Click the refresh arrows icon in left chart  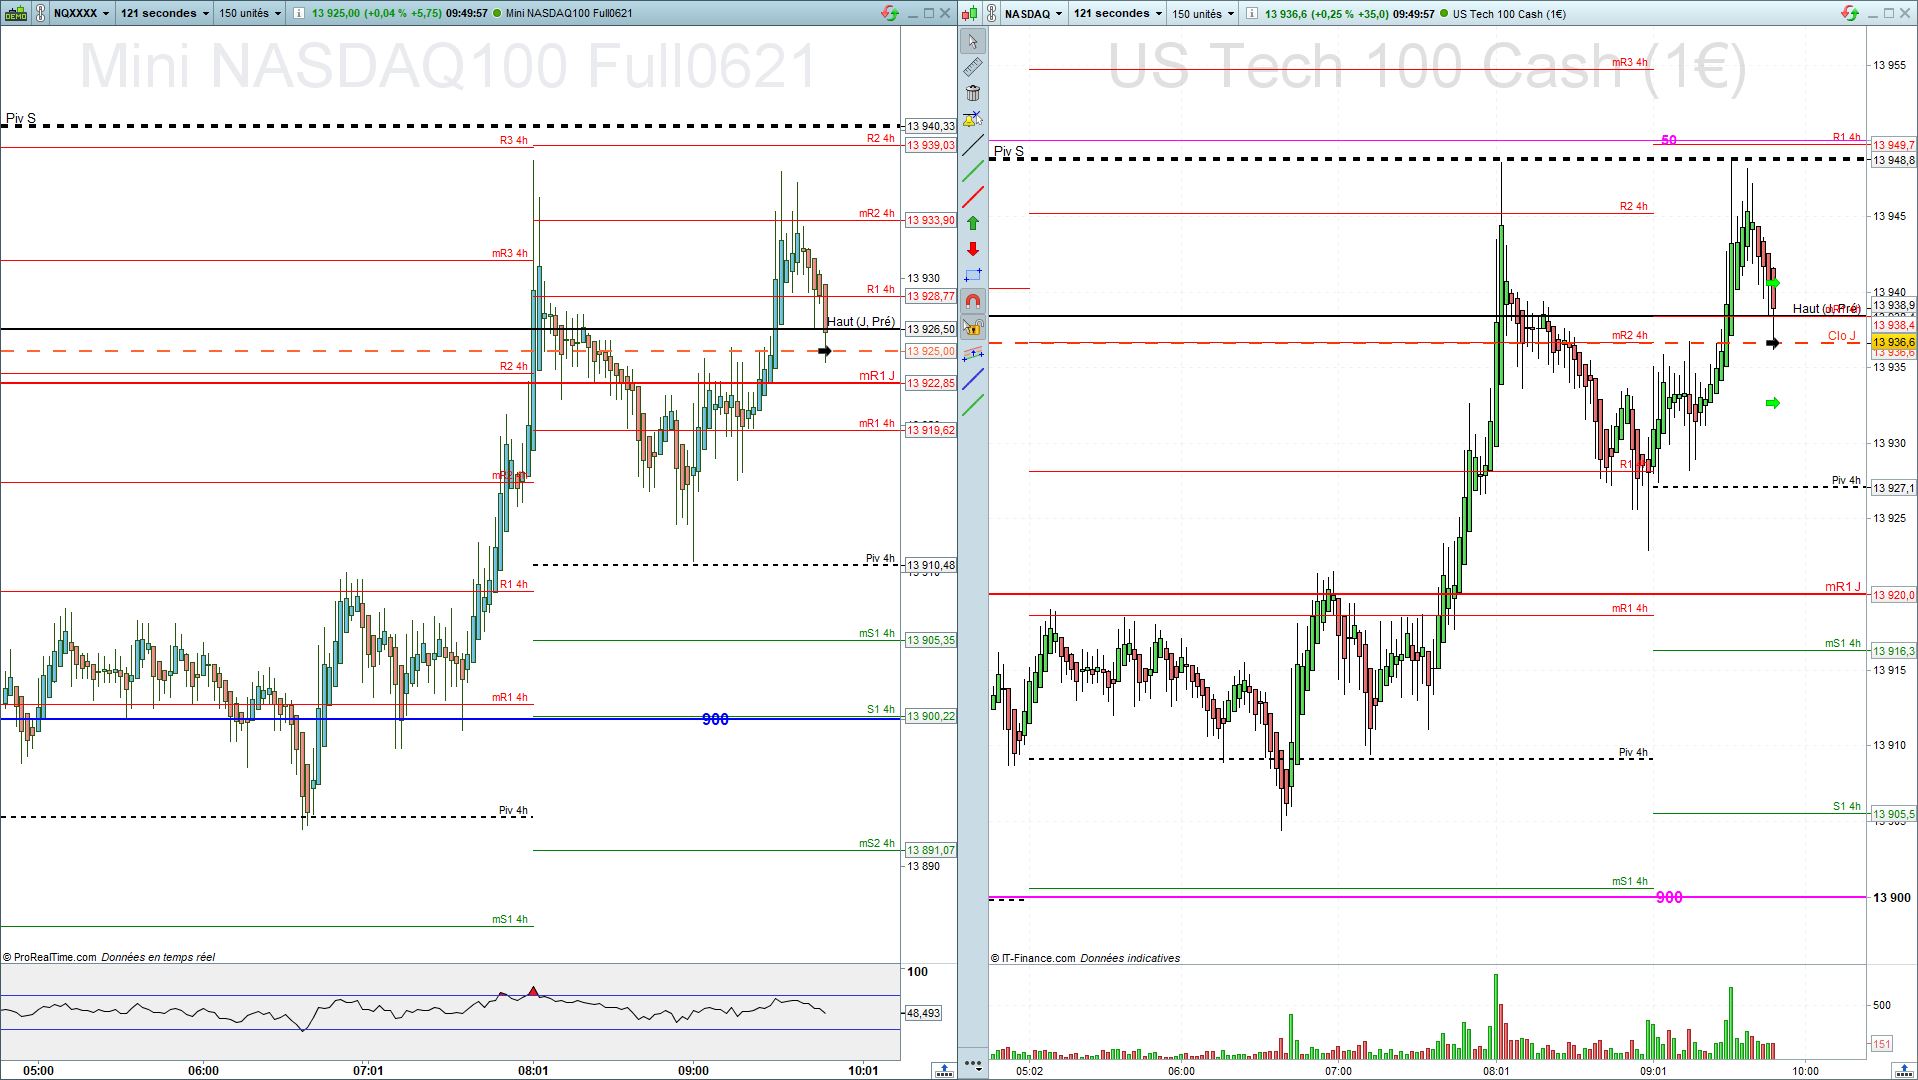[889, 13]
